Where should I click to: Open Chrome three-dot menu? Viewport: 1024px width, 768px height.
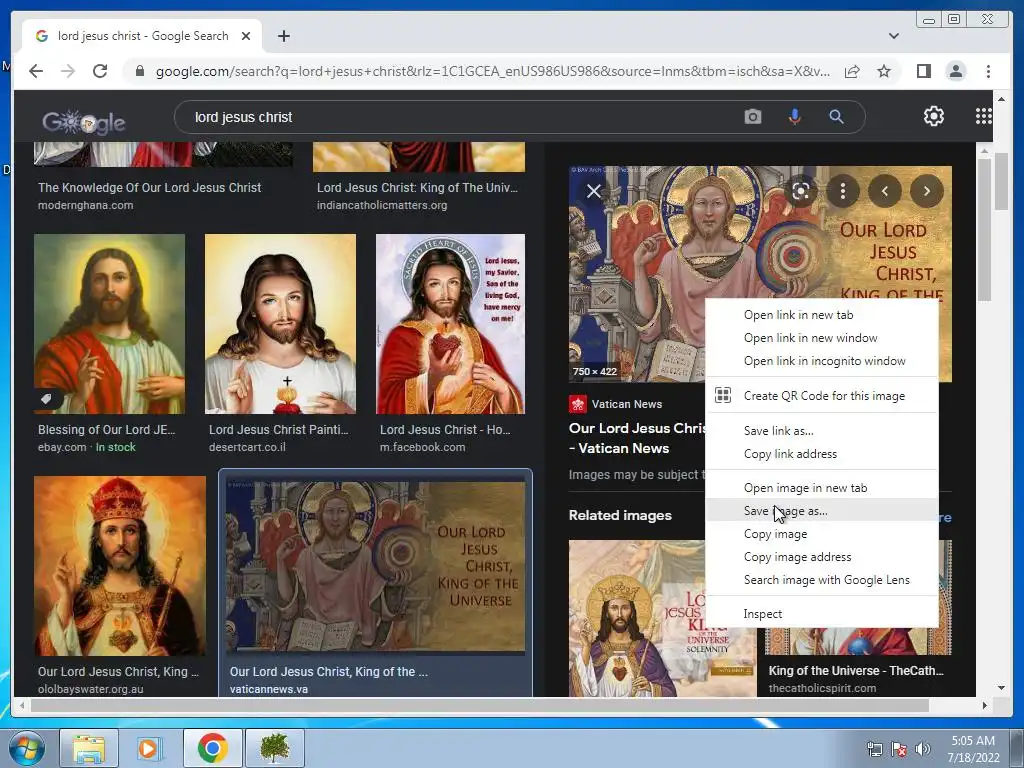988,71
